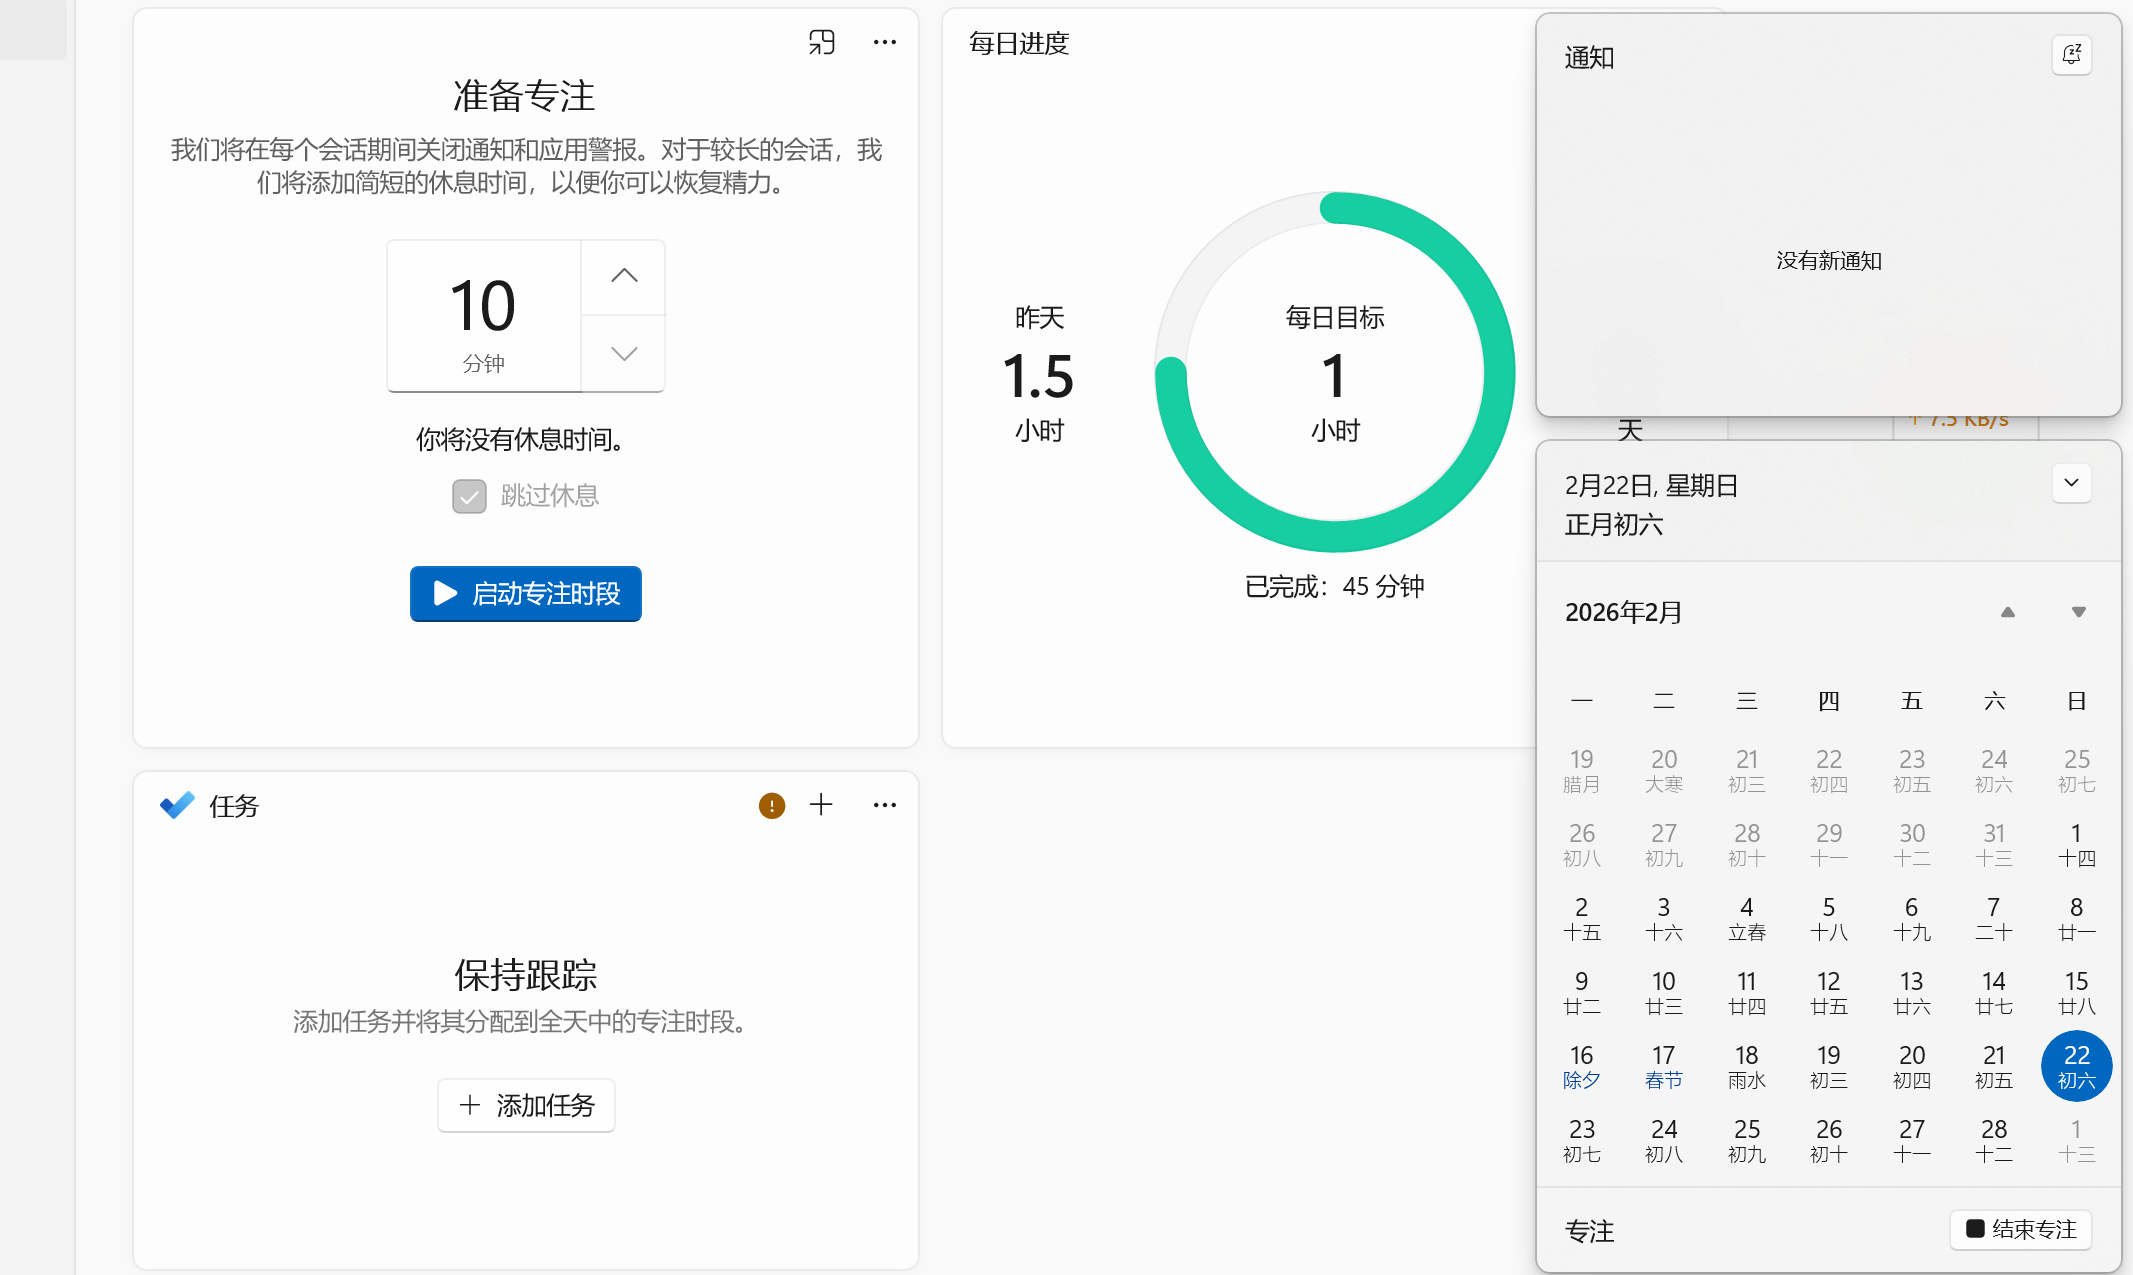Click the orange alert icon in 任务 panel
The width and height of the screenshot is (2133, 1275).
771,805
